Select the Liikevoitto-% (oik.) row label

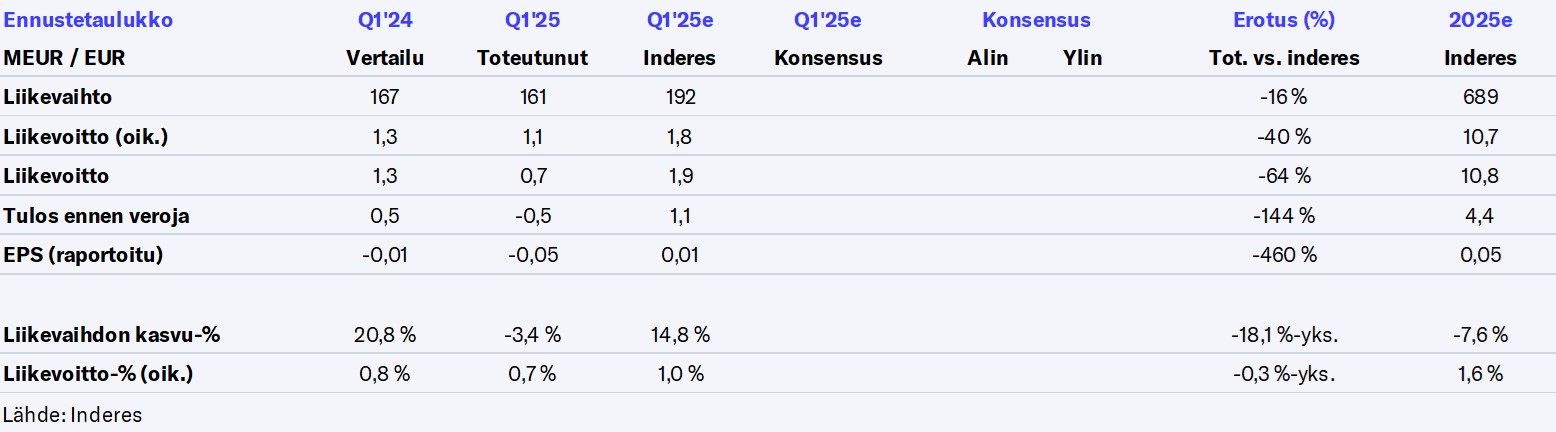click(99, 374)
